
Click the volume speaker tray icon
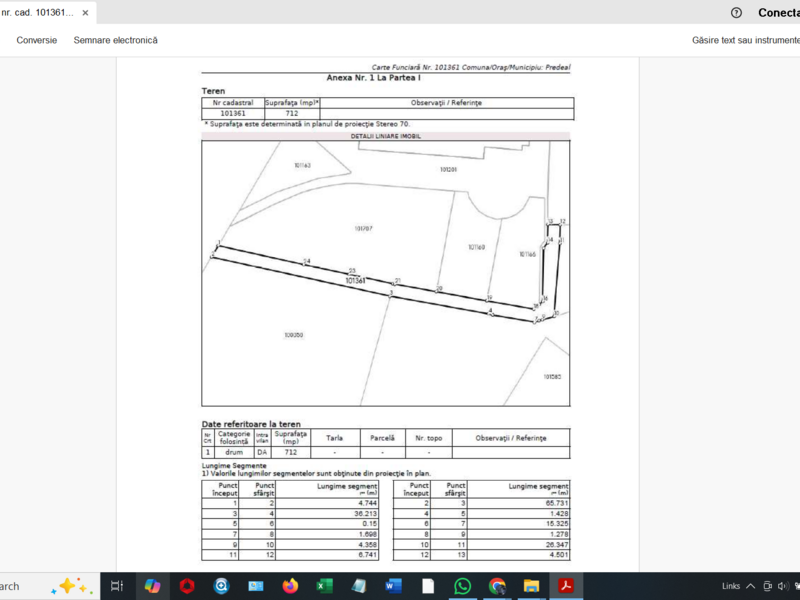pyautogui.click(x=783, y=586)
